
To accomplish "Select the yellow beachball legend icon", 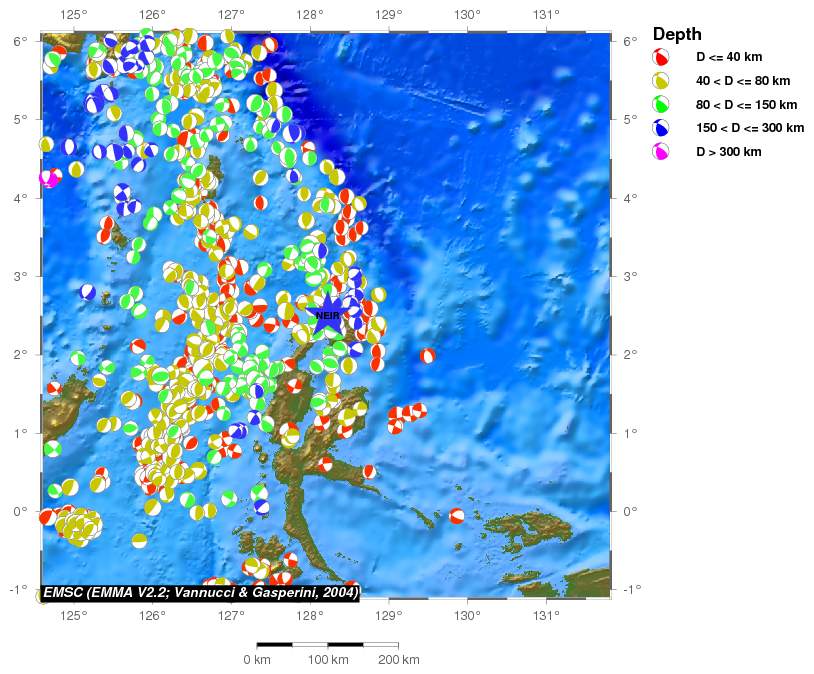I will point(661,81).
